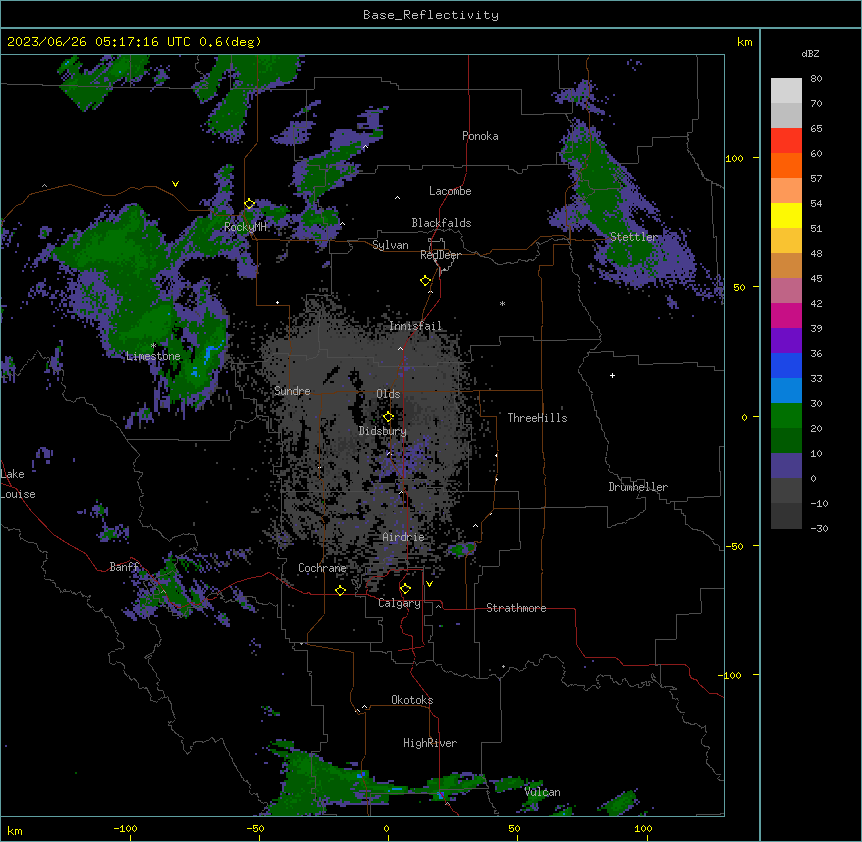
Task: Click the yellow diamond marker under Cochrane
Action: [340, 590]
